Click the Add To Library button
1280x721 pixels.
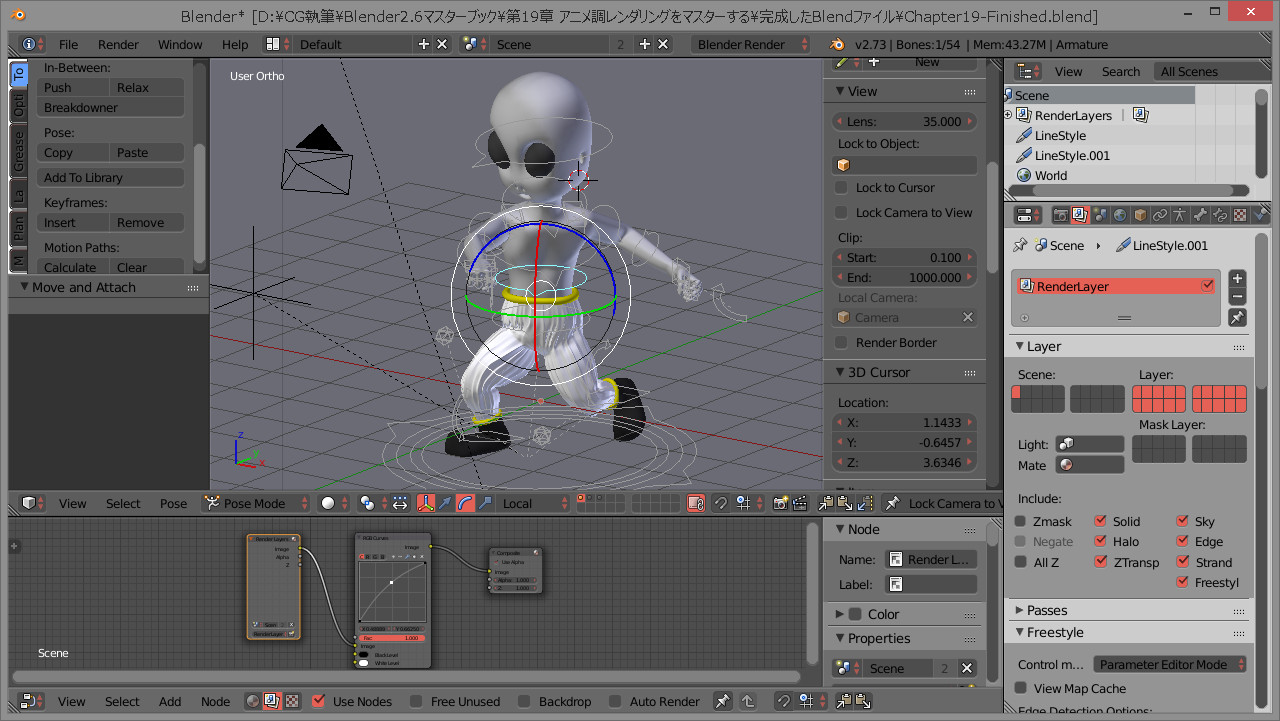coord(111,177)
